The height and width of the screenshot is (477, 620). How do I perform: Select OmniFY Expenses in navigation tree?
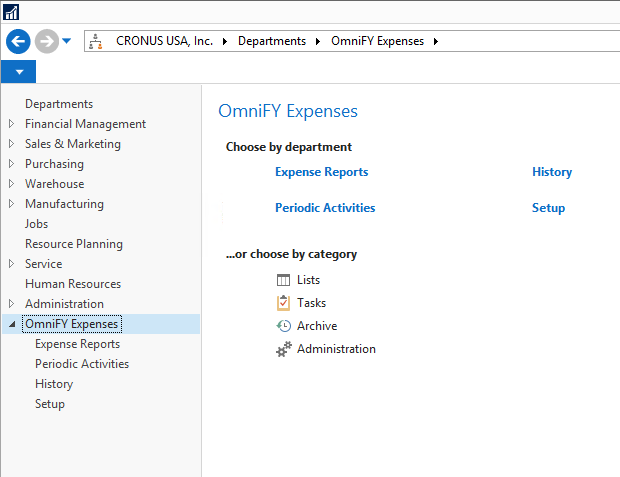coord(72,324)
